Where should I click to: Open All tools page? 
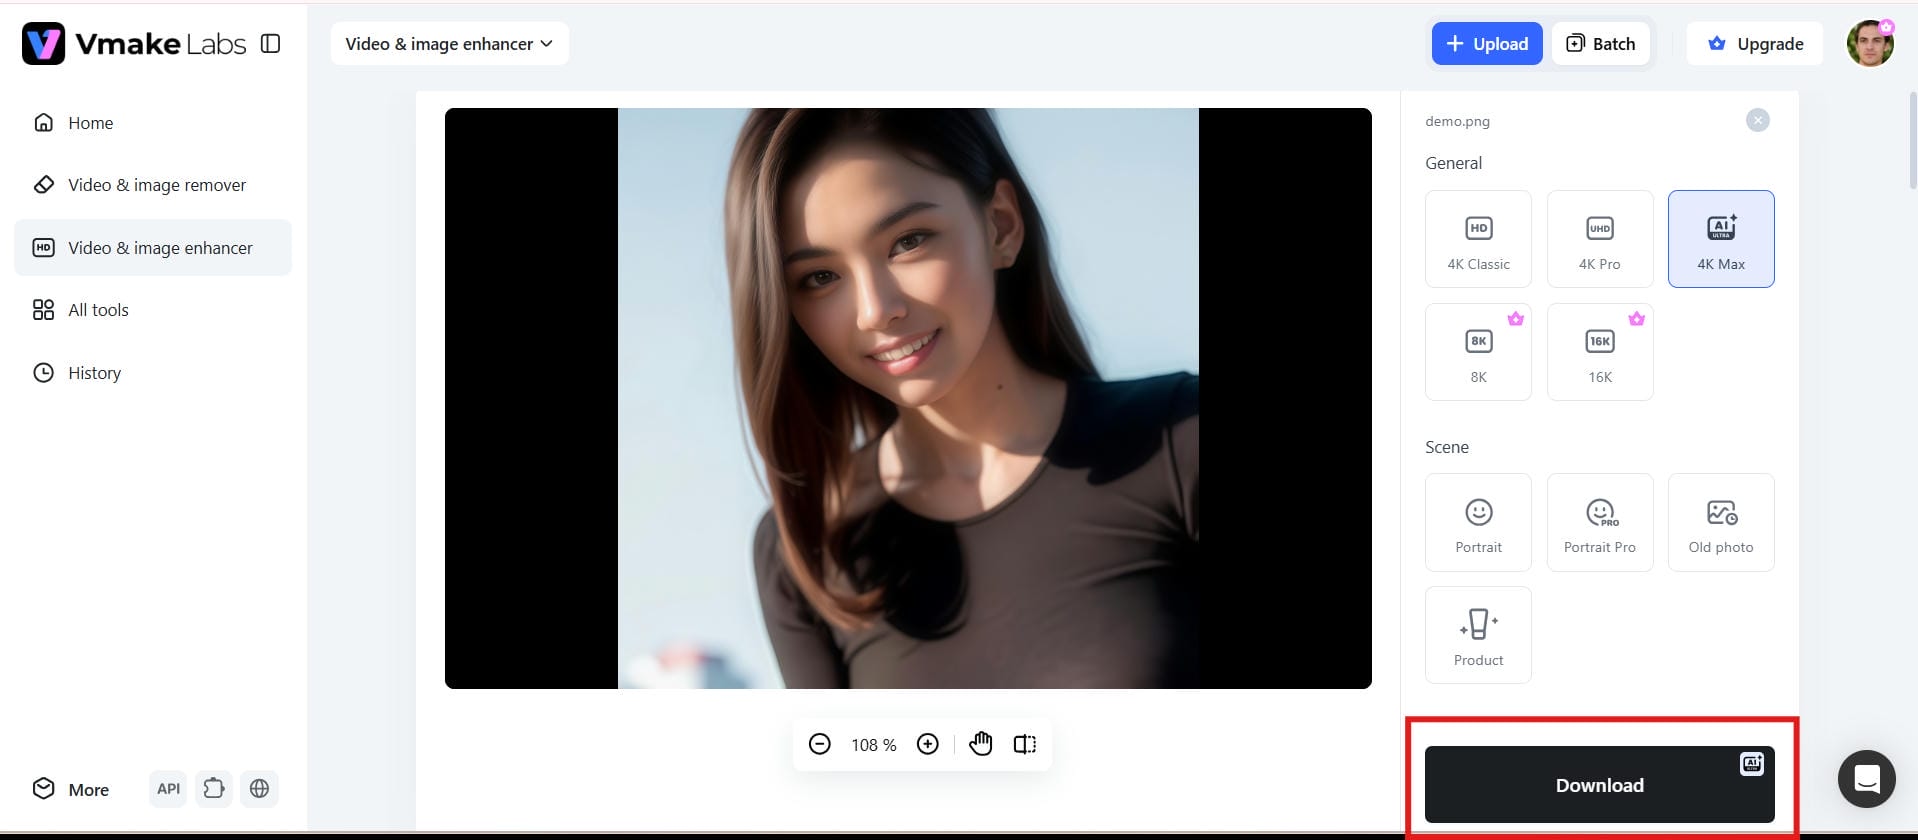(x=153, y=310)
